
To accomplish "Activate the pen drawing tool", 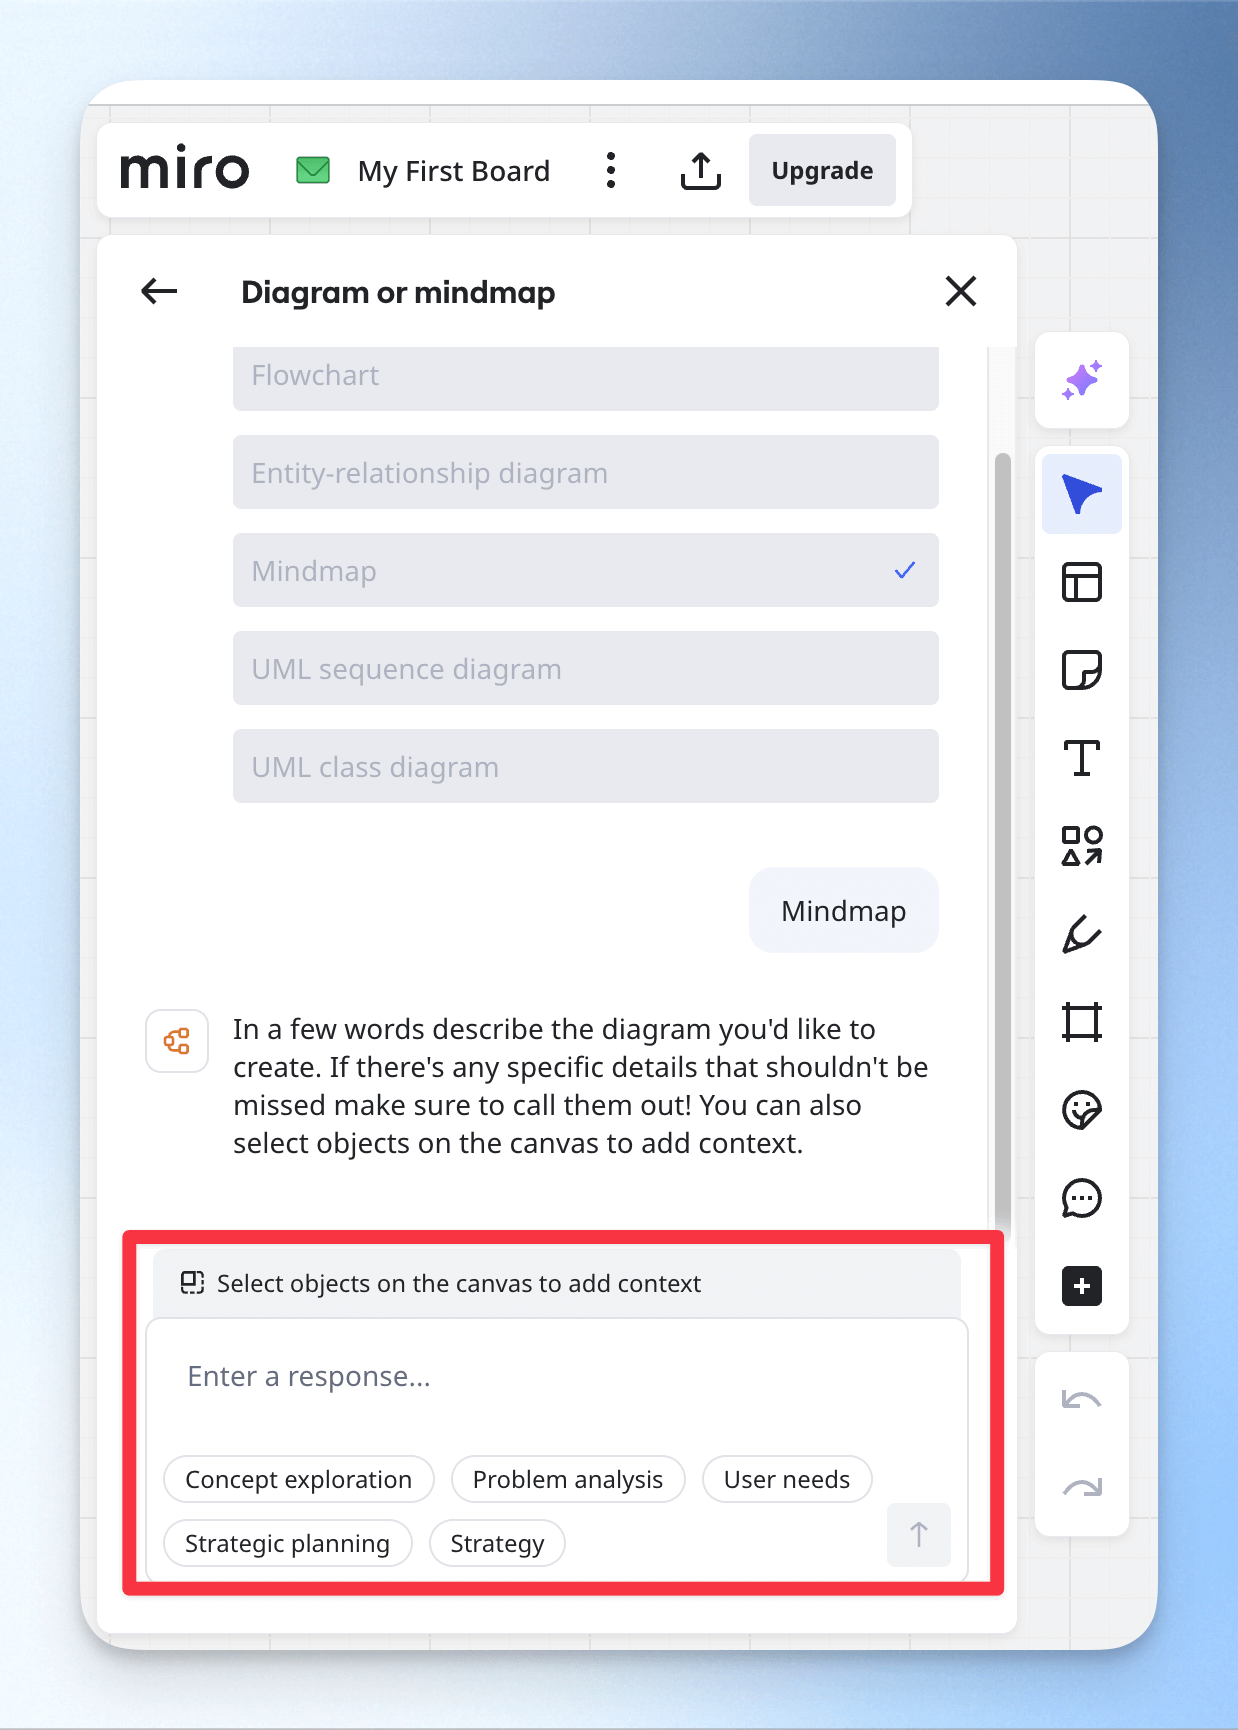I will coord(1082,934).
